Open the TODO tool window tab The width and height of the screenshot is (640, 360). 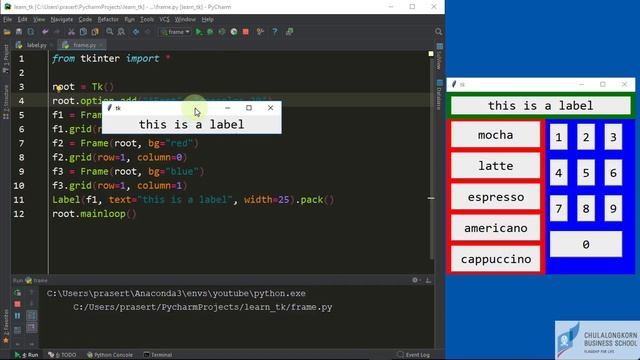[x=62, y=355]
